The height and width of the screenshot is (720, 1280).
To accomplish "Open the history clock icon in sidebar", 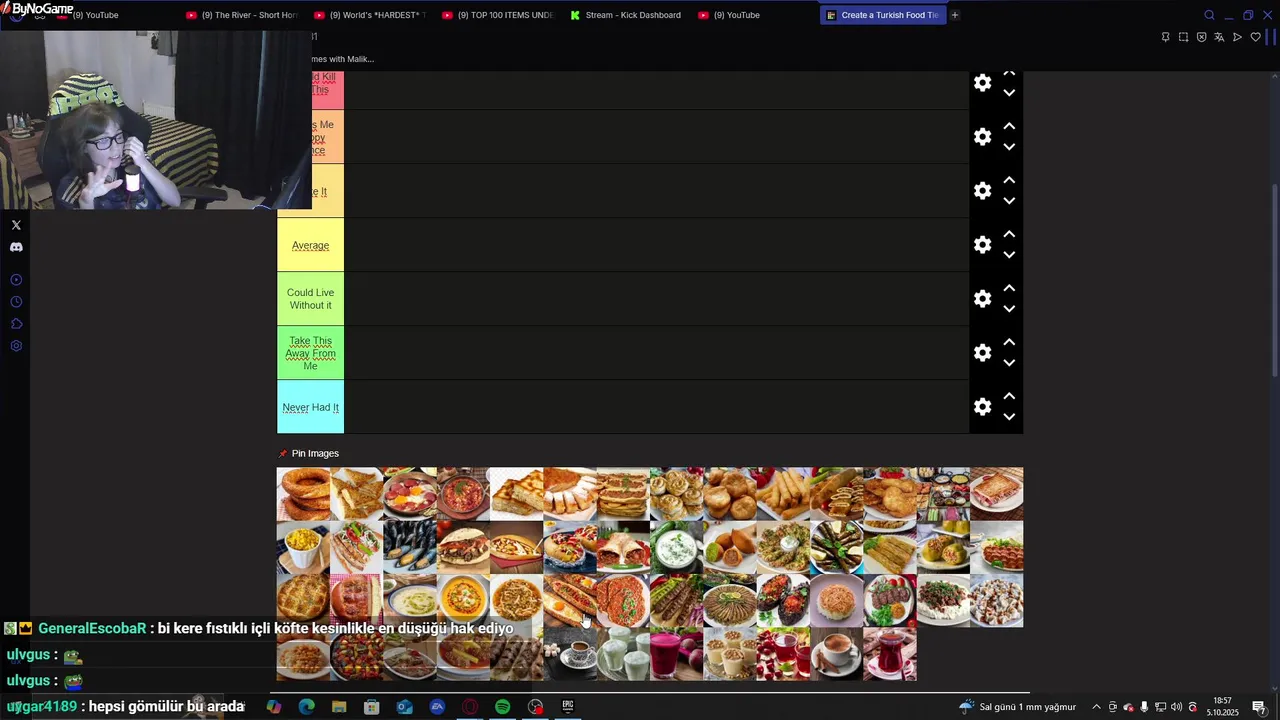I will pos(16,302).
